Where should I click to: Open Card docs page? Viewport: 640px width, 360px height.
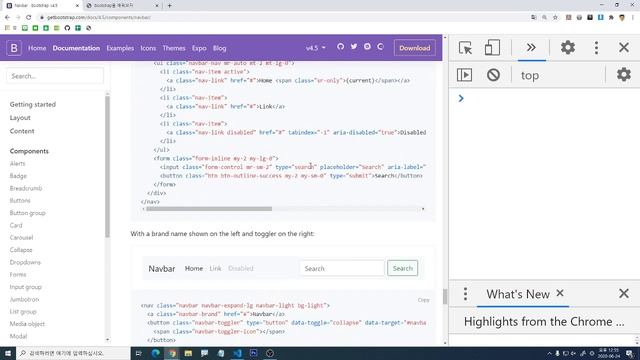tap(16, 225)
